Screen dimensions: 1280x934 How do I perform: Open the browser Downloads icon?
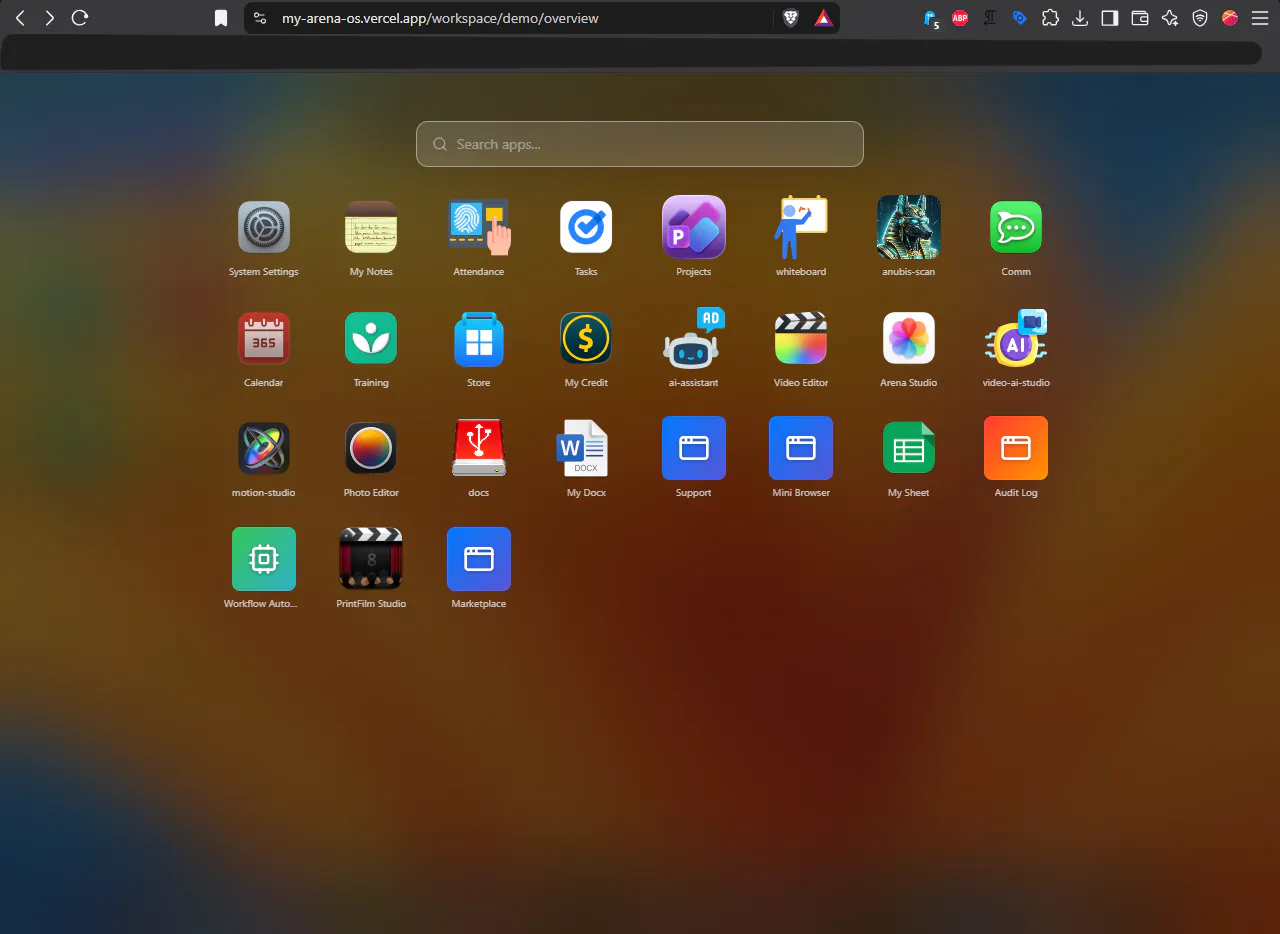click(1080, 18)
